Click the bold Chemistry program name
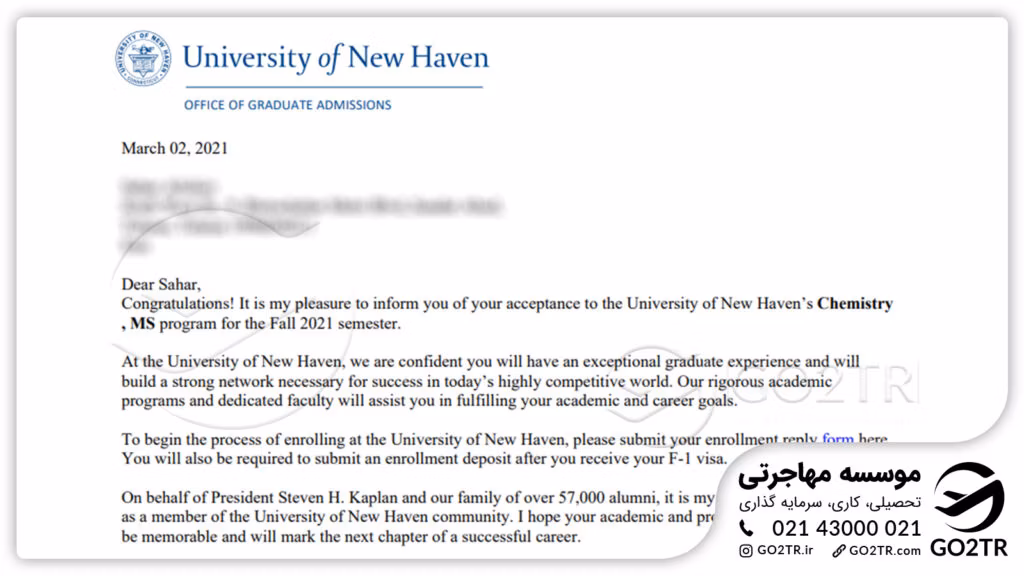 click(855, 304)
